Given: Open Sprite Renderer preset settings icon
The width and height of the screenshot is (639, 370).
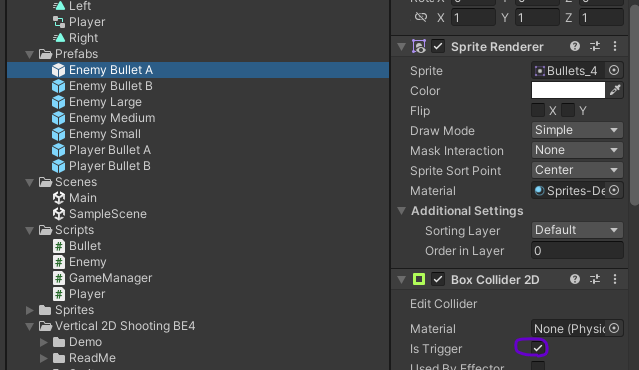Looking at the screenshot, I should coord(595,46).
